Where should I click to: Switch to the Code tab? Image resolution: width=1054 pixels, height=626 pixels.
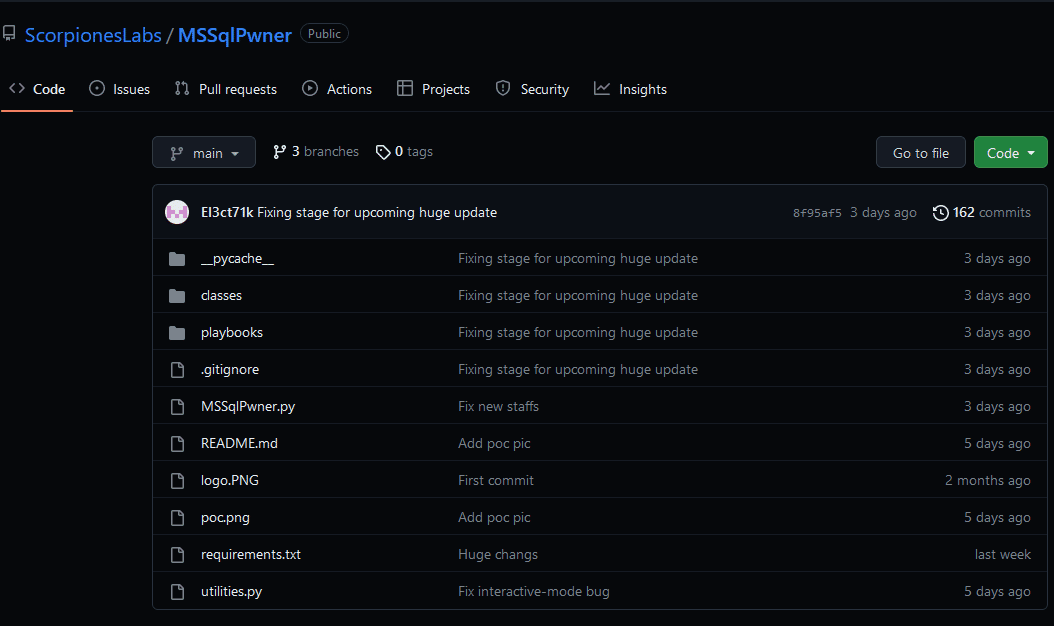tap(37, 89)
